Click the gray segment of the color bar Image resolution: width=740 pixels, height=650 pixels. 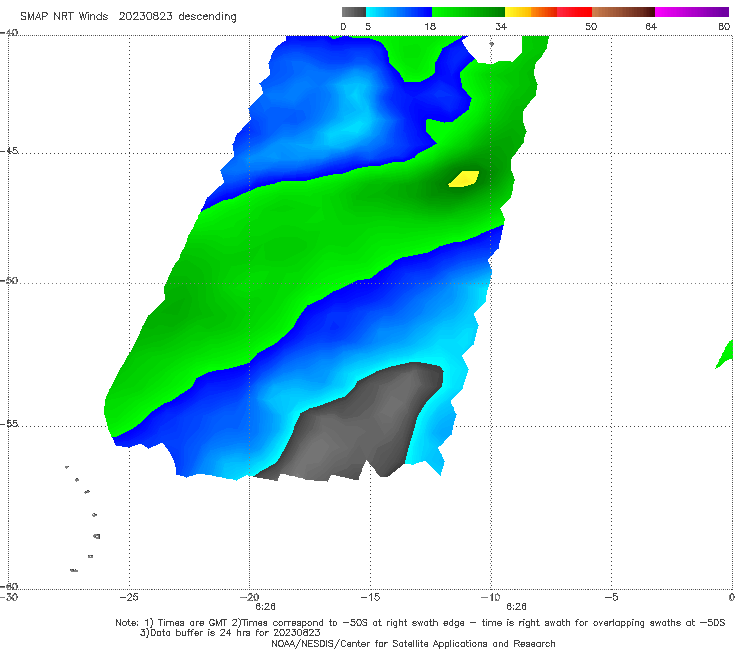pos(353,12)
